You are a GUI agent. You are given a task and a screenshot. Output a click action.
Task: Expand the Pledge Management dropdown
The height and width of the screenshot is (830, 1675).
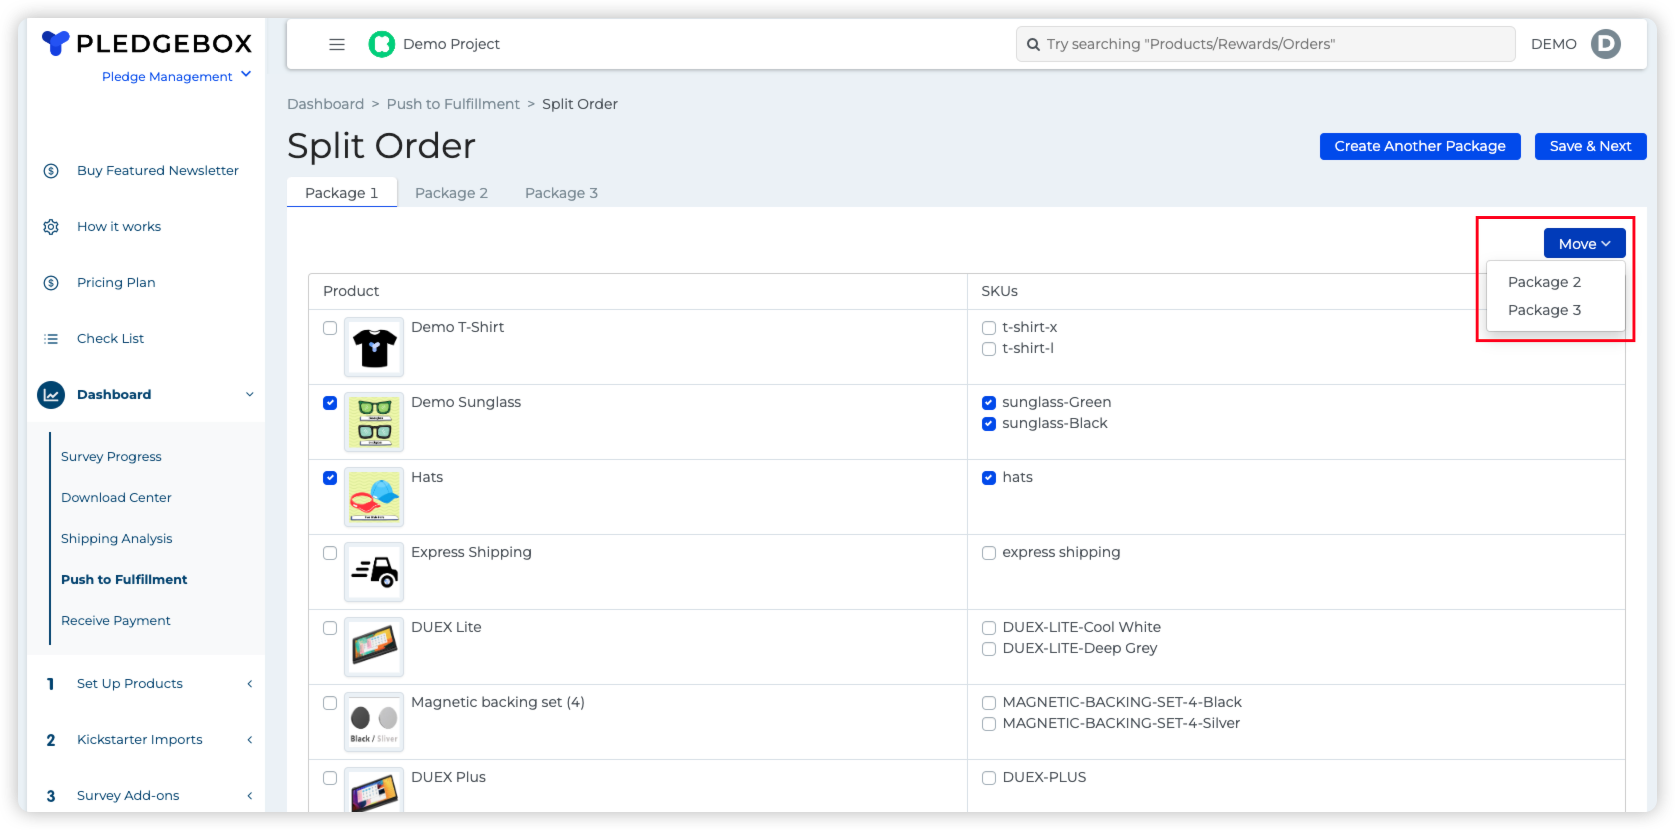pyautogui.click(x=176, y=76)
